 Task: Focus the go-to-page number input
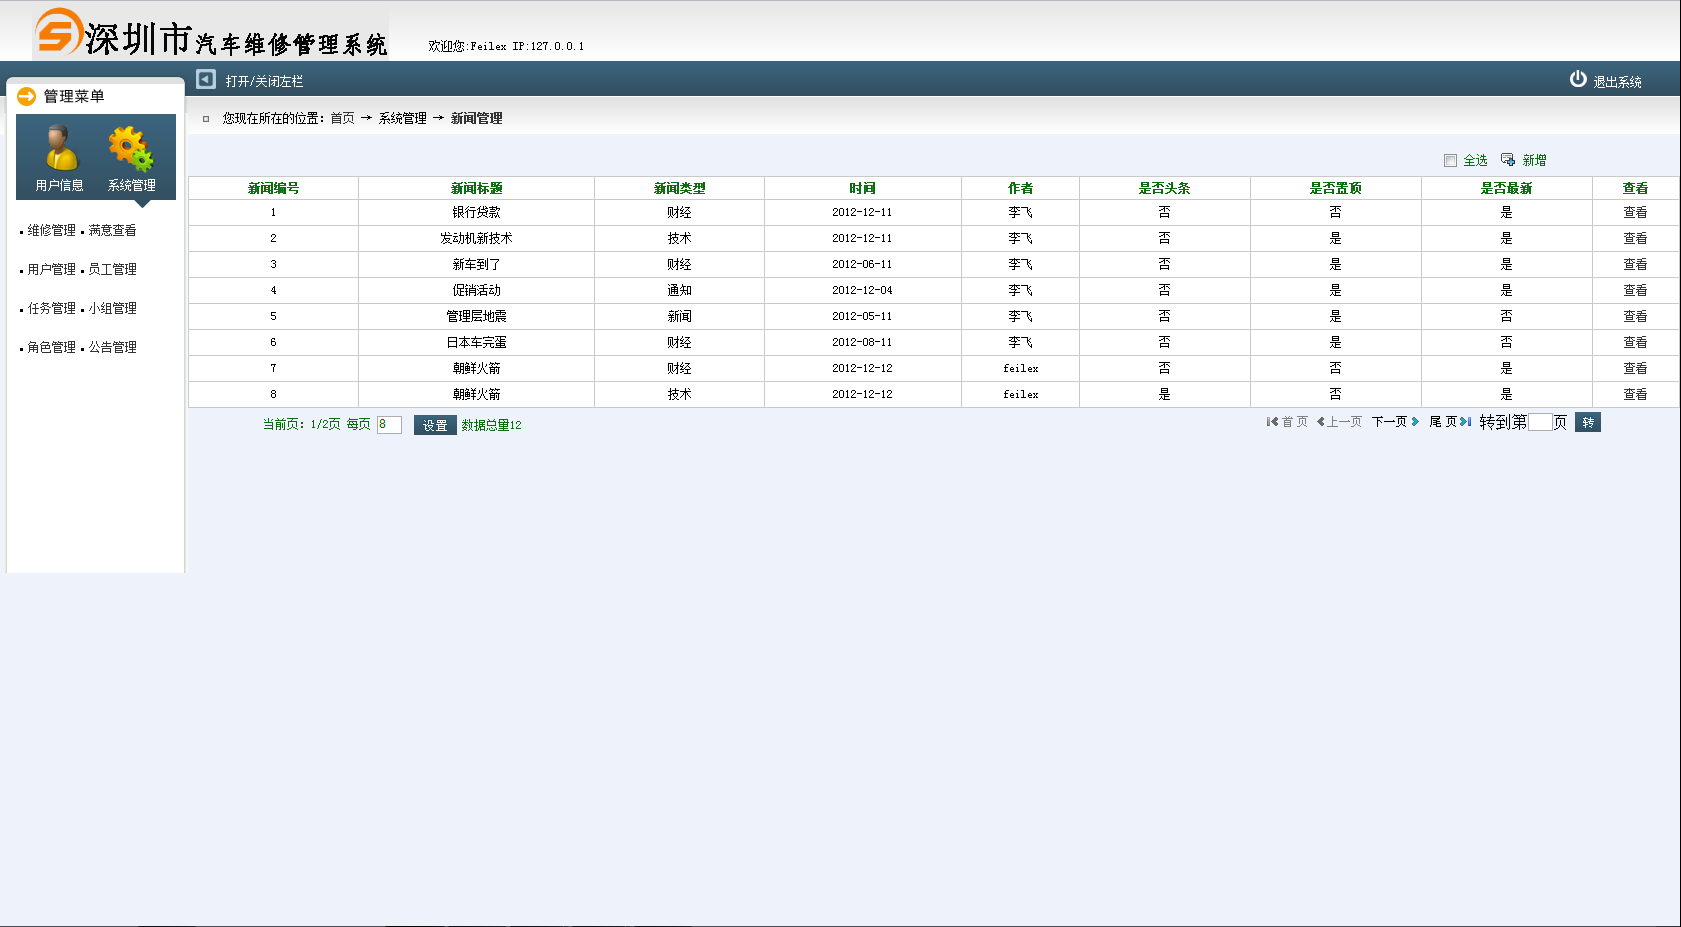tap(1540, 422)
